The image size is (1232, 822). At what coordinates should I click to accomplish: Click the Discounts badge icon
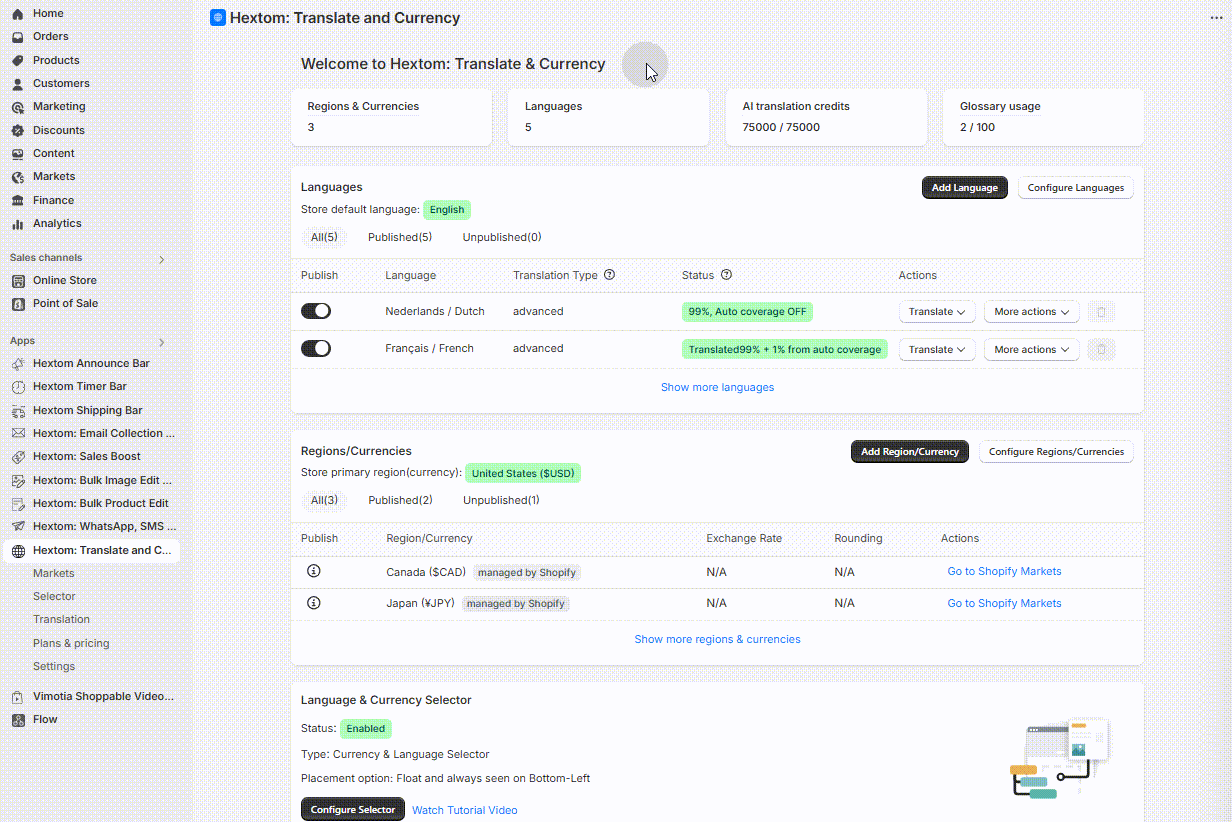(x=17, y=130)
